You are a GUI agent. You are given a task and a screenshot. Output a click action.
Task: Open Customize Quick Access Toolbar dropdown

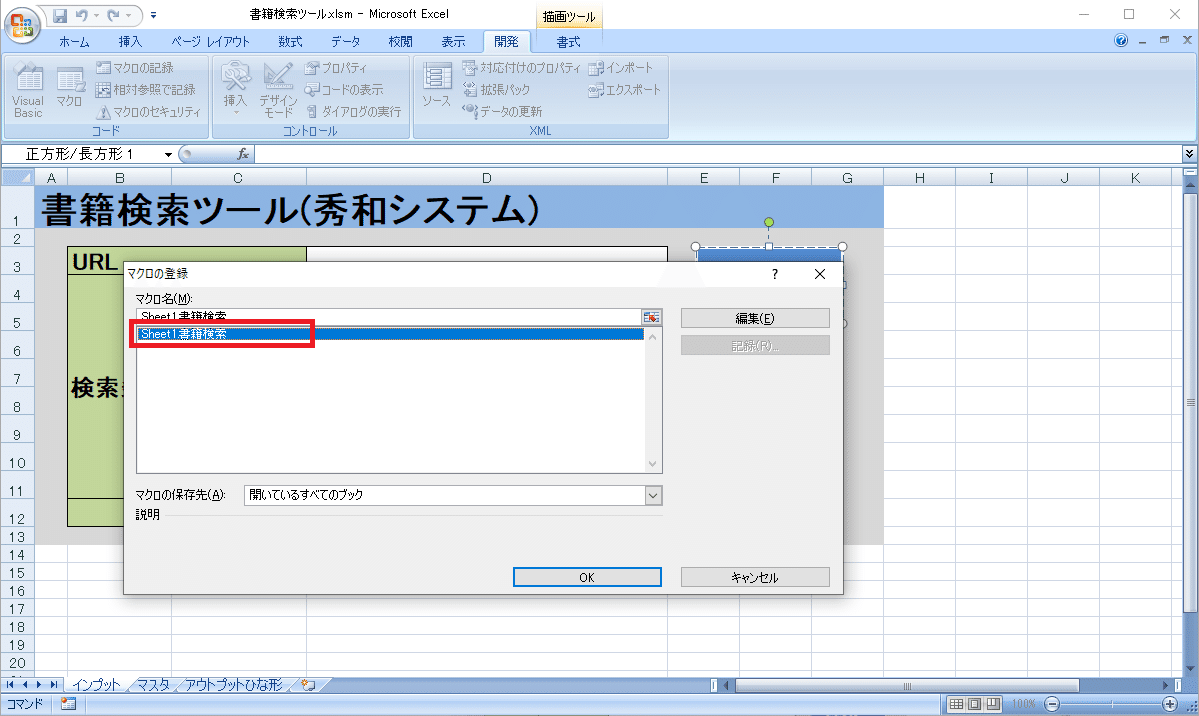153,15
